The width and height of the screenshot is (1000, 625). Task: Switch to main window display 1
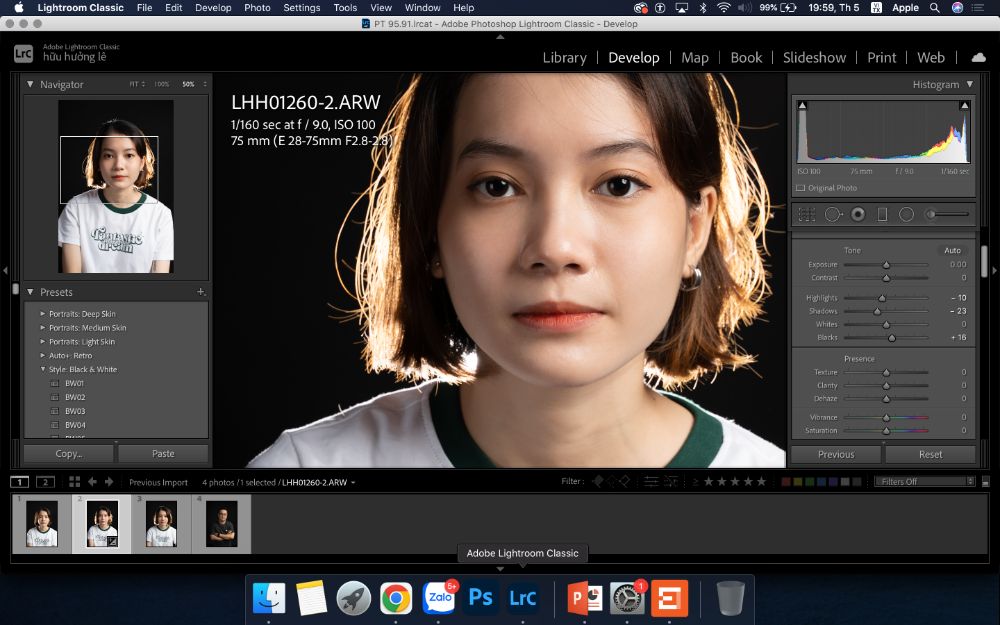click(20, 482)
